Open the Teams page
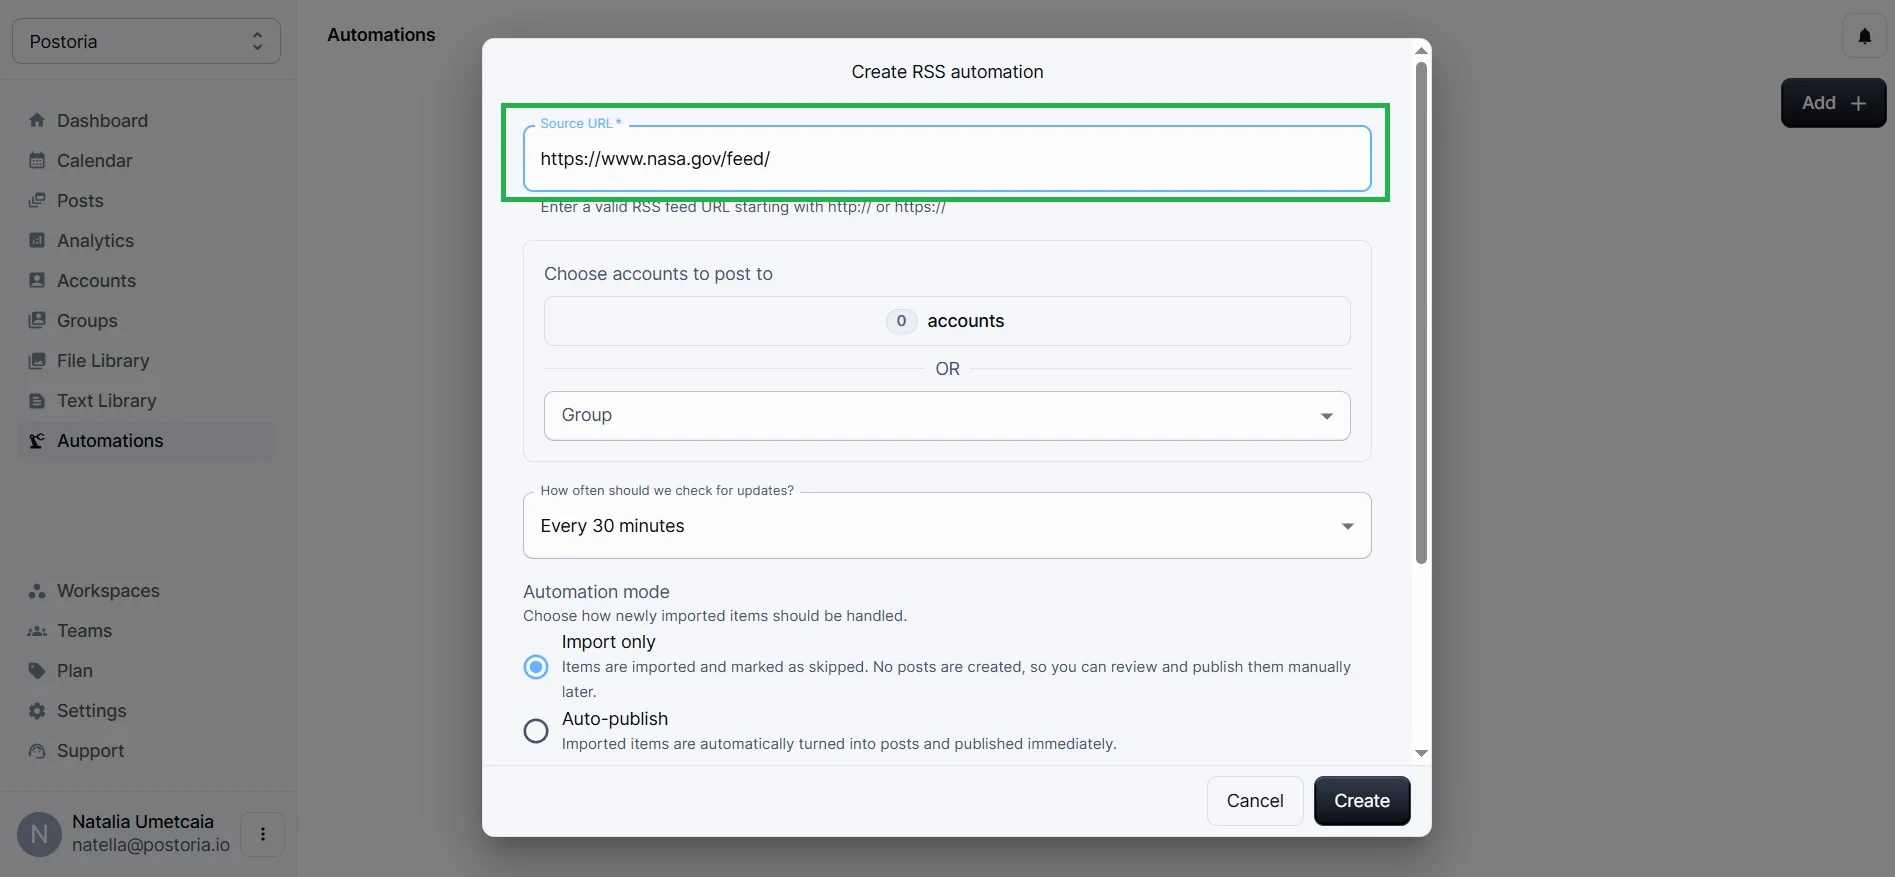The width and height of the screenshot is (1895, 877). point(146,630)
